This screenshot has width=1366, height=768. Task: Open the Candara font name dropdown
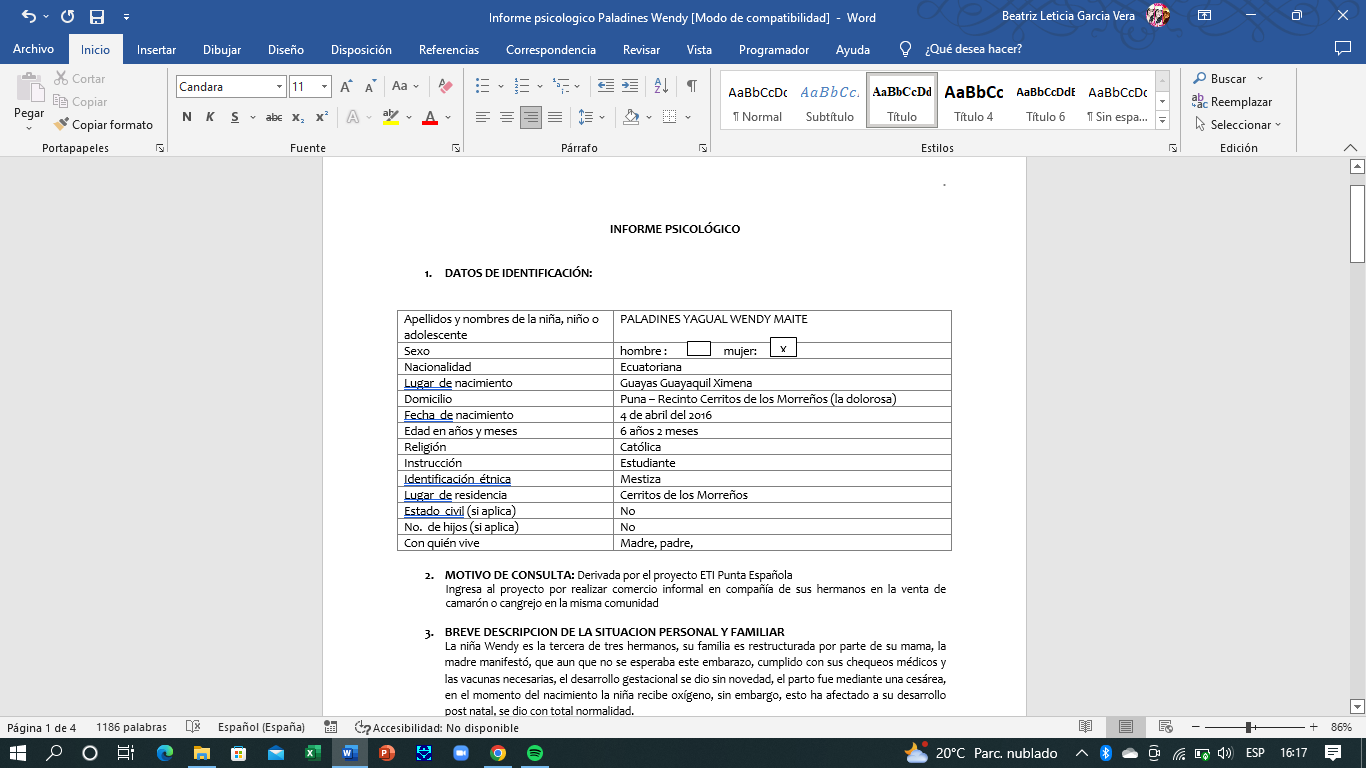[280, 87]
